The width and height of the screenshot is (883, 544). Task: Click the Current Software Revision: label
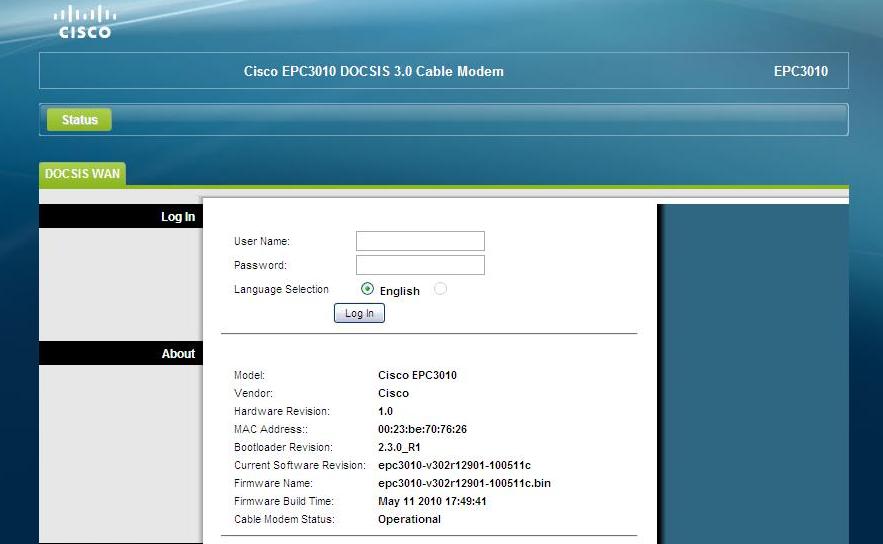pyautogui.click(x=300, y=465)
